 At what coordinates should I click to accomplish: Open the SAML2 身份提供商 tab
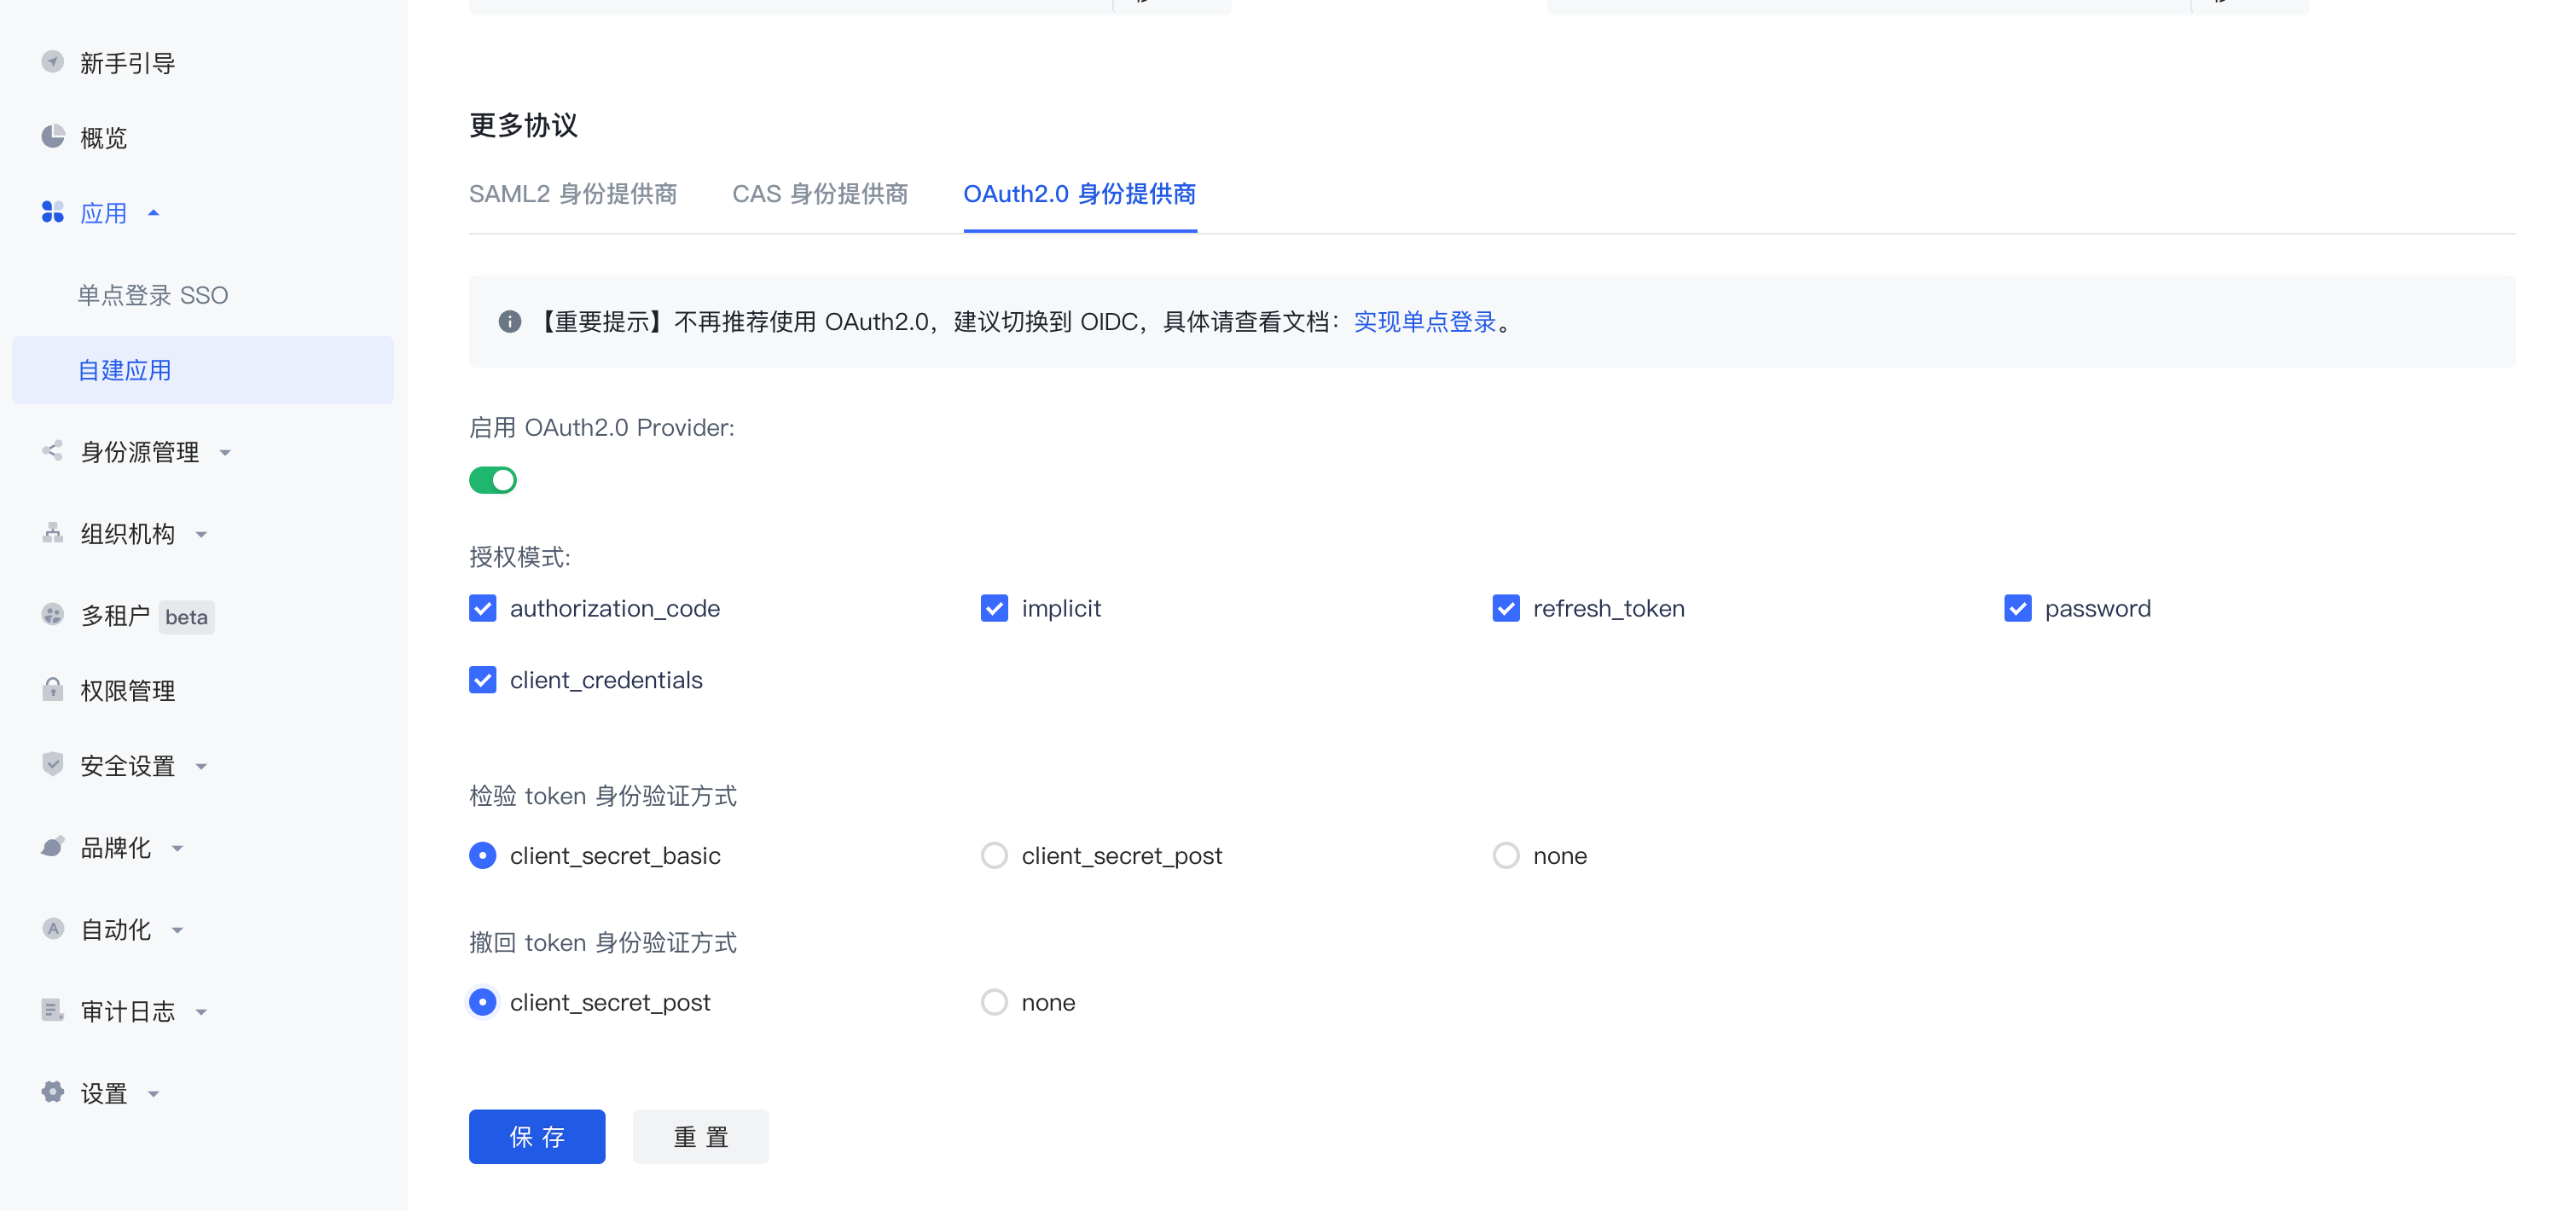coord(574,194)
